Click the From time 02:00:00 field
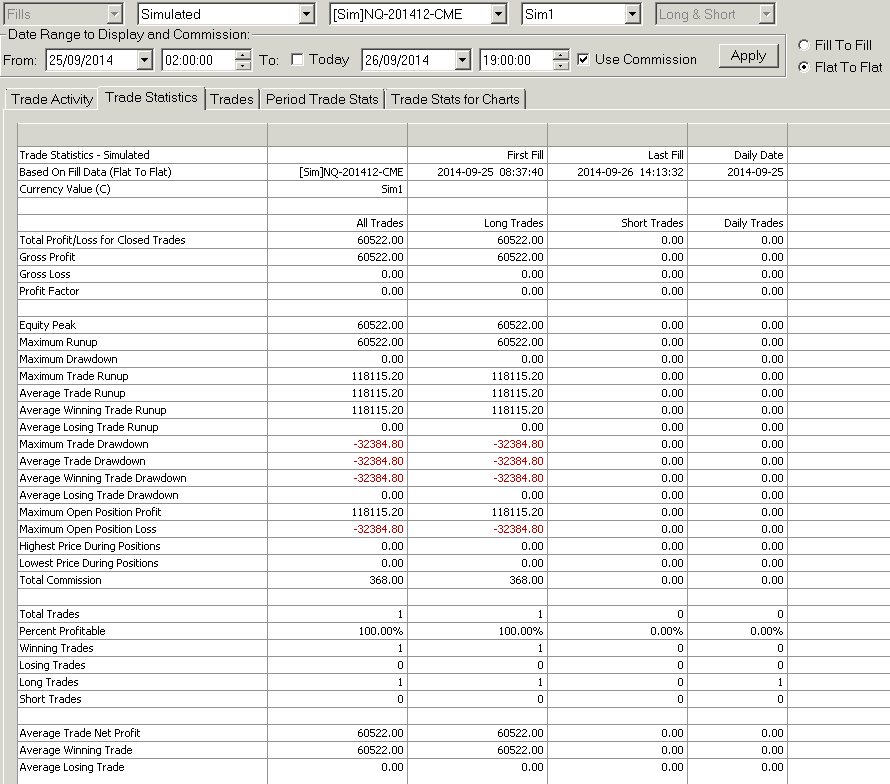 pos(198,60)
